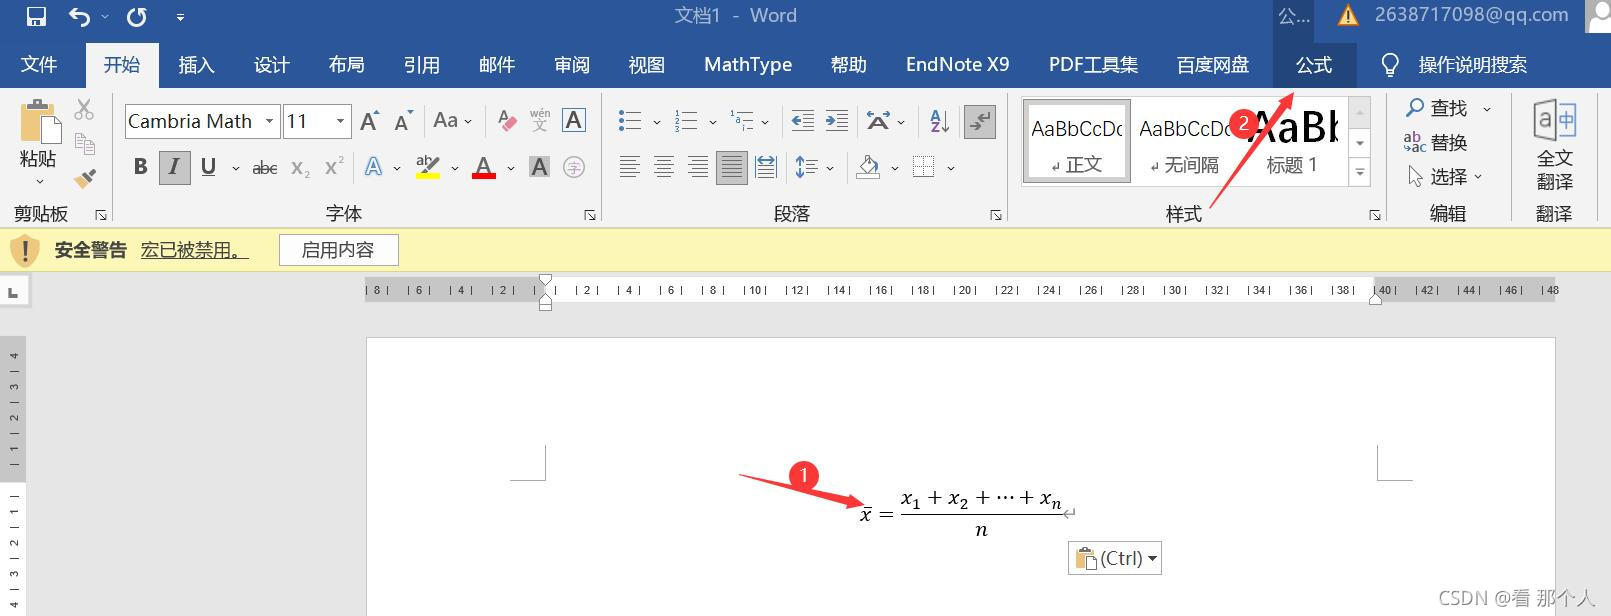Toggle Italic formatting button
1611x616 pixels.
click(174, 167)
